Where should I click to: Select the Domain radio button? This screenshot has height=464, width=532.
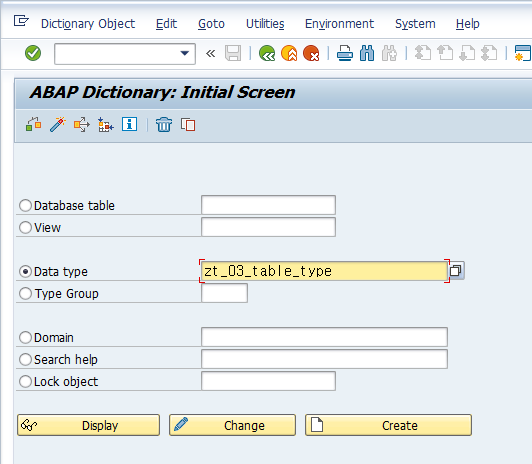pyautogui.click(x=25, y=337)
